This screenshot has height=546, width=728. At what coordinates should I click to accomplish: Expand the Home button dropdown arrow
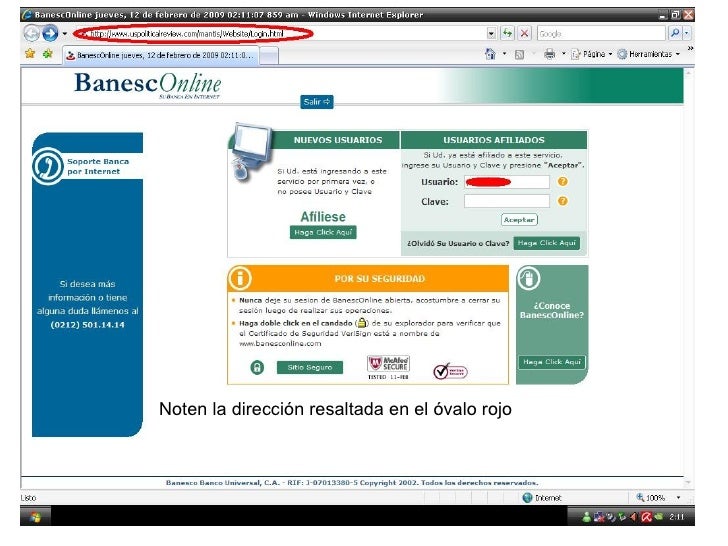click(x=504, y=54)
